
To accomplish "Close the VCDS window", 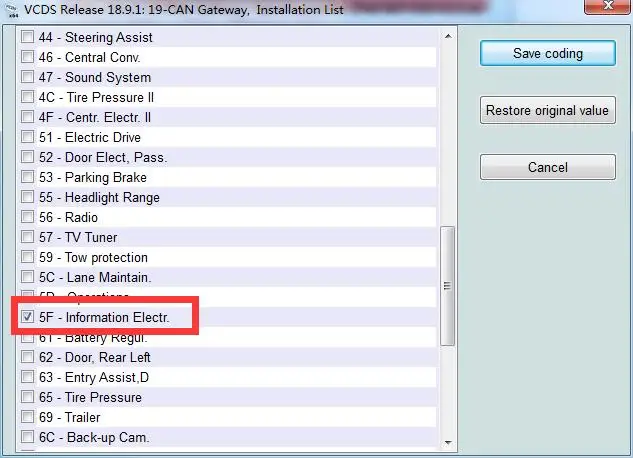I will tap(607, 6).
